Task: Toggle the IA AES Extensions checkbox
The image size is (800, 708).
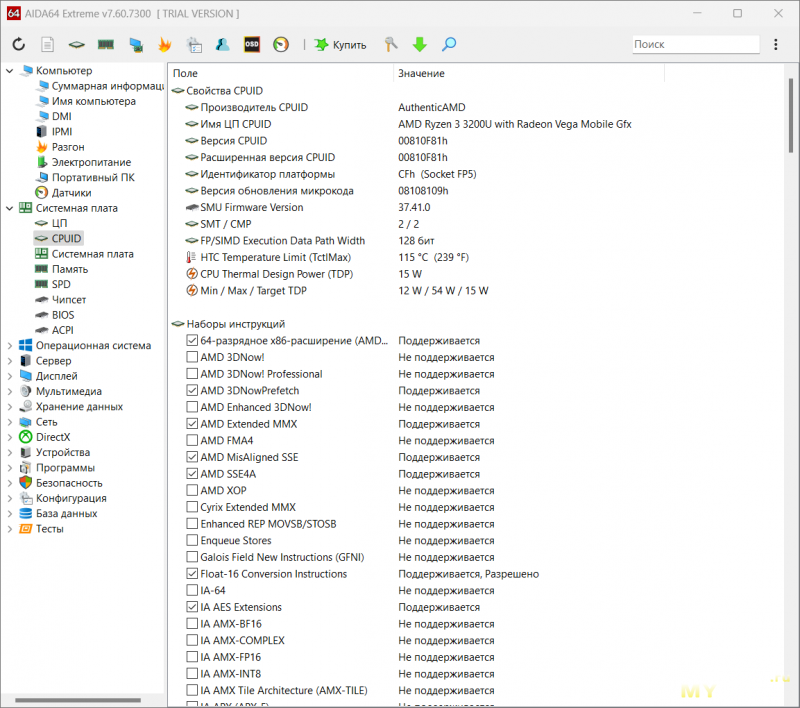Action: click(x=192, y=607)
